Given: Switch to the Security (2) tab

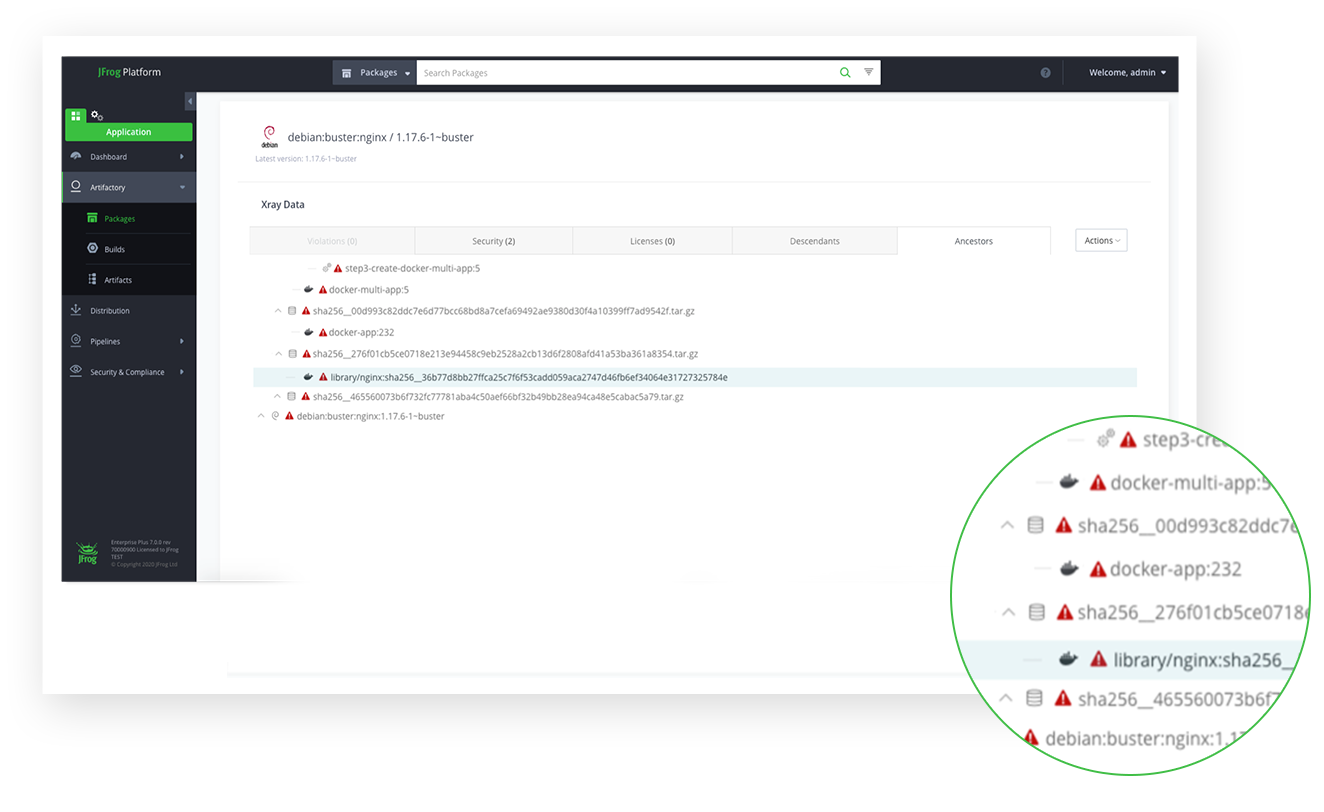Looking at the screenshot, I should [493, 241].
